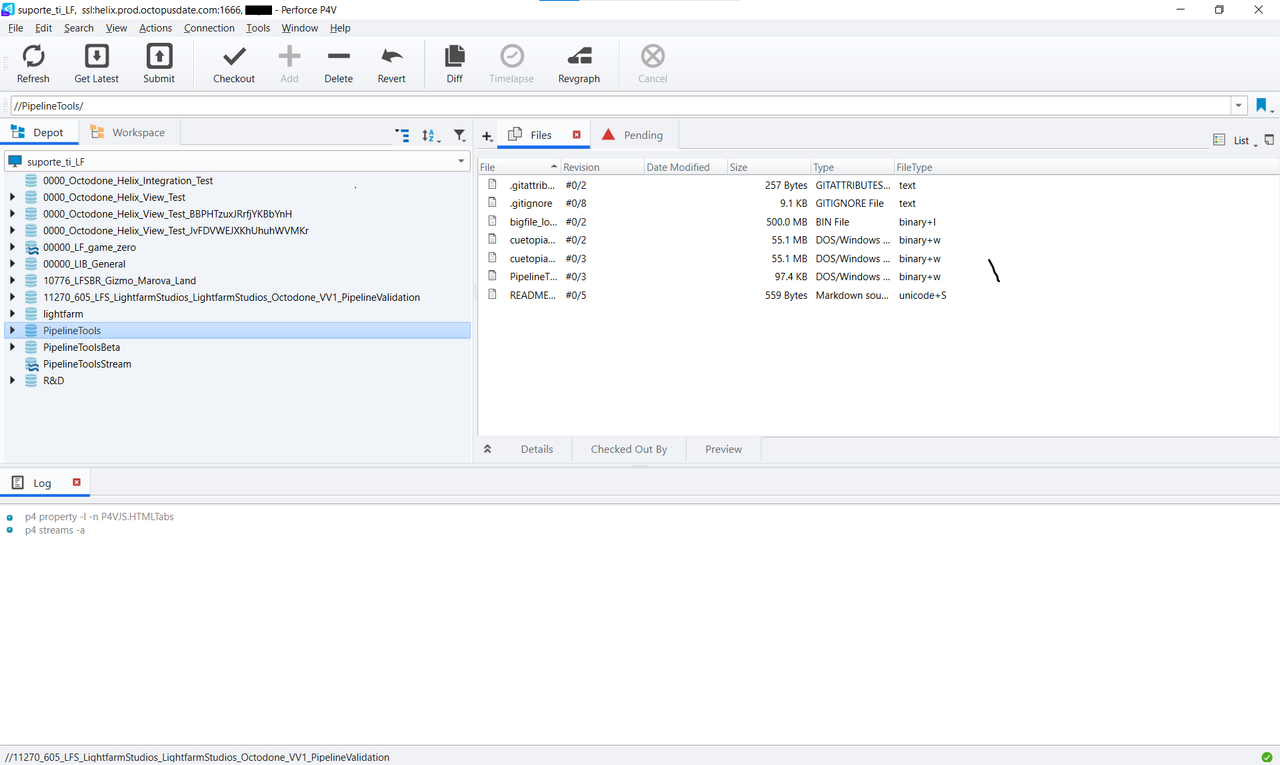Sort files by the Size column
The width and height of the screenshot is (1280, 765).
pyautogui.click(x=768, y=167)
